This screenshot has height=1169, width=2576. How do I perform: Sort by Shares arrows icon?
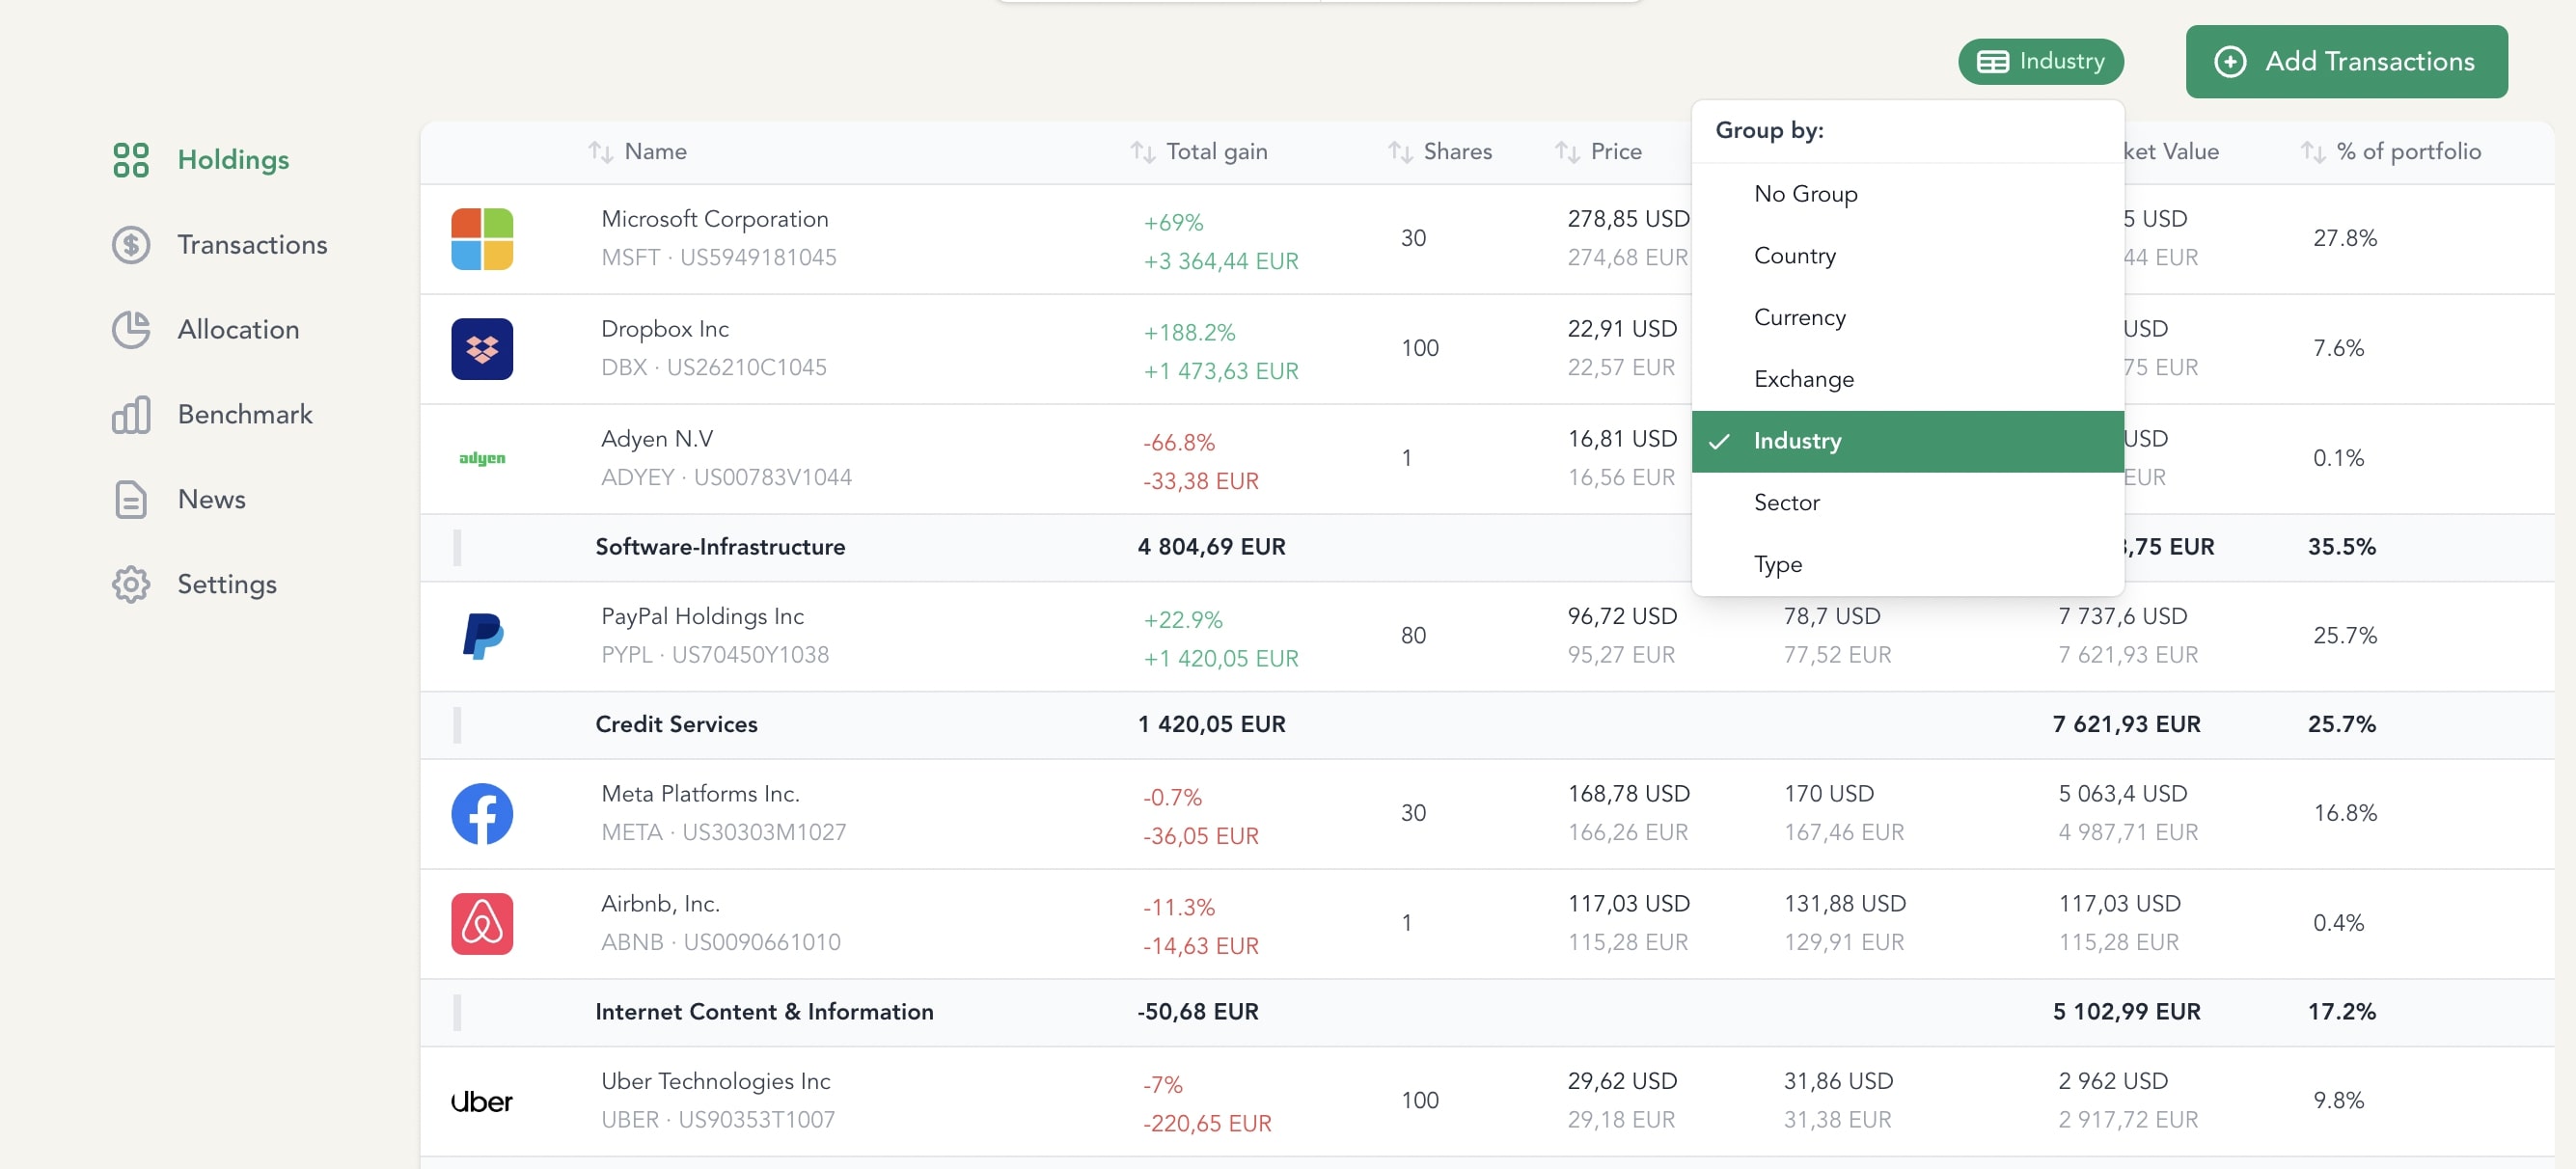point(1399,152)
